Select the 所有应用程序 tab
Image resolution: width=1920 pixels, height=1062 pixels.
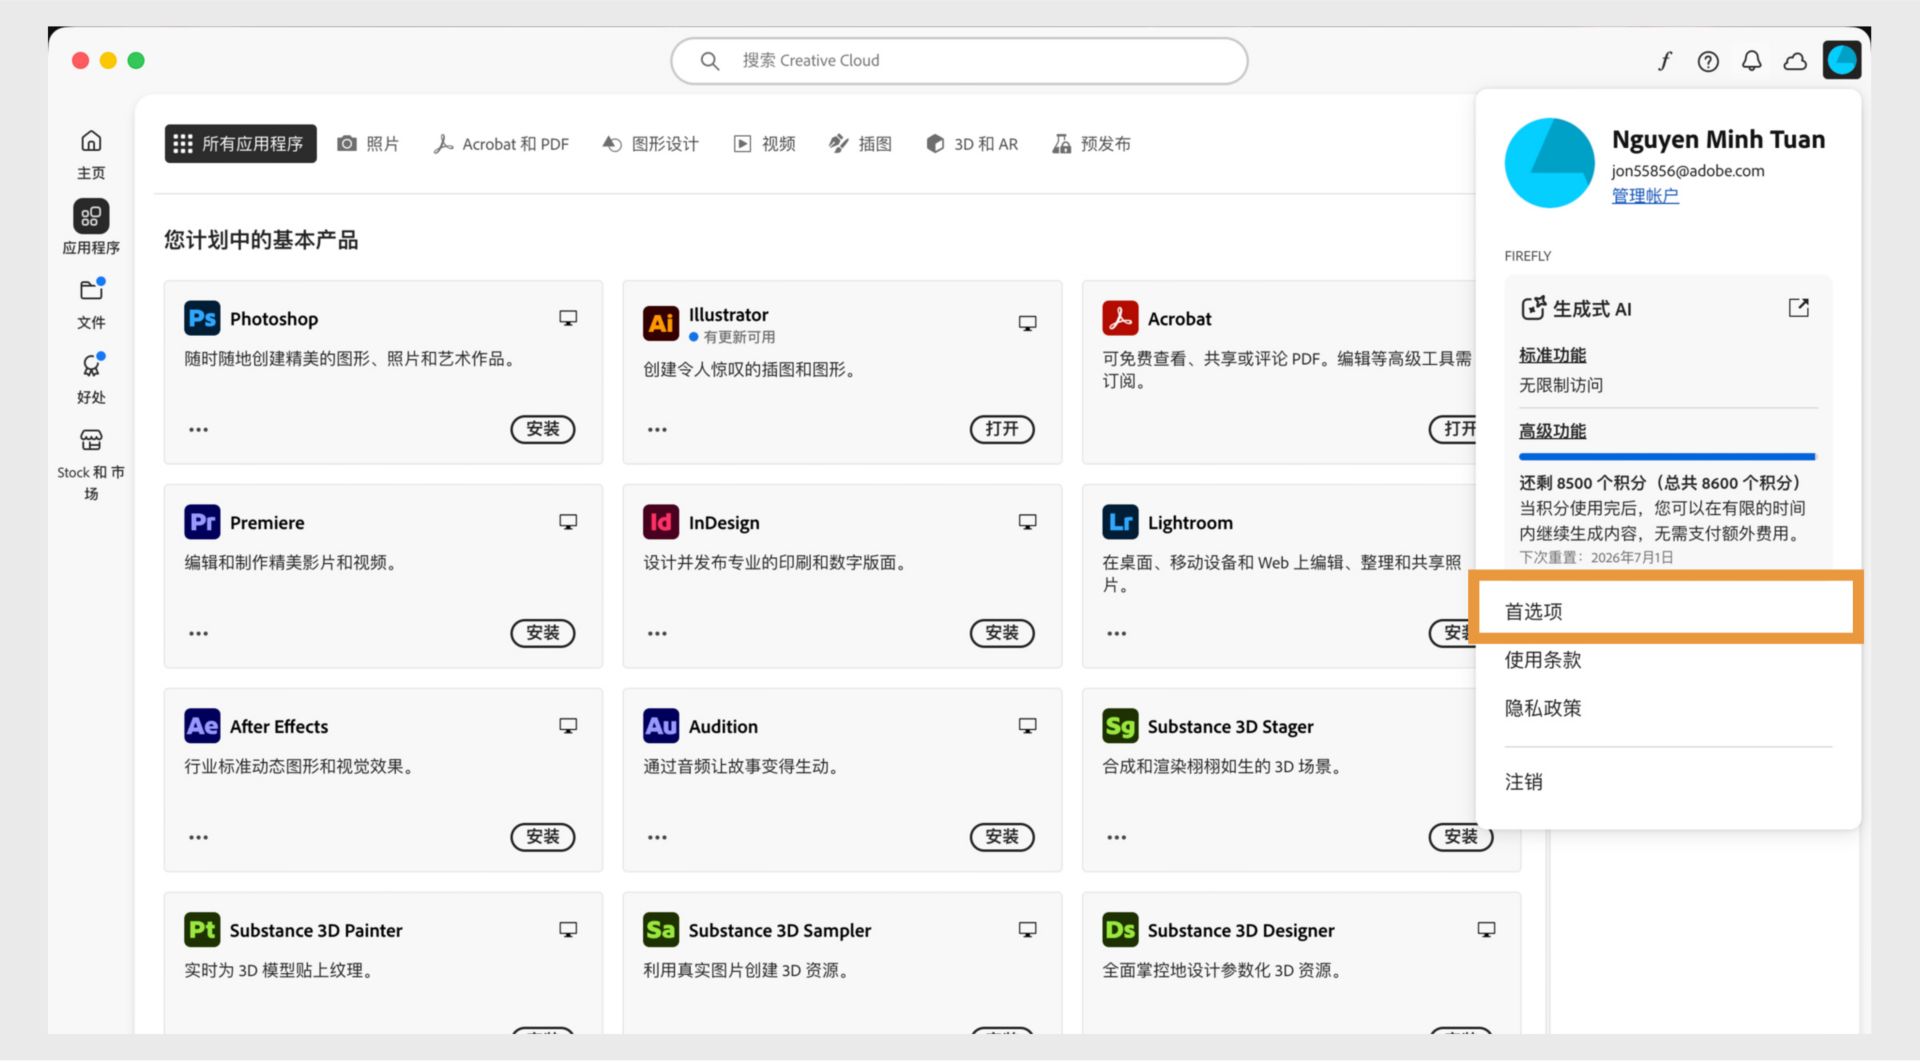240,144
